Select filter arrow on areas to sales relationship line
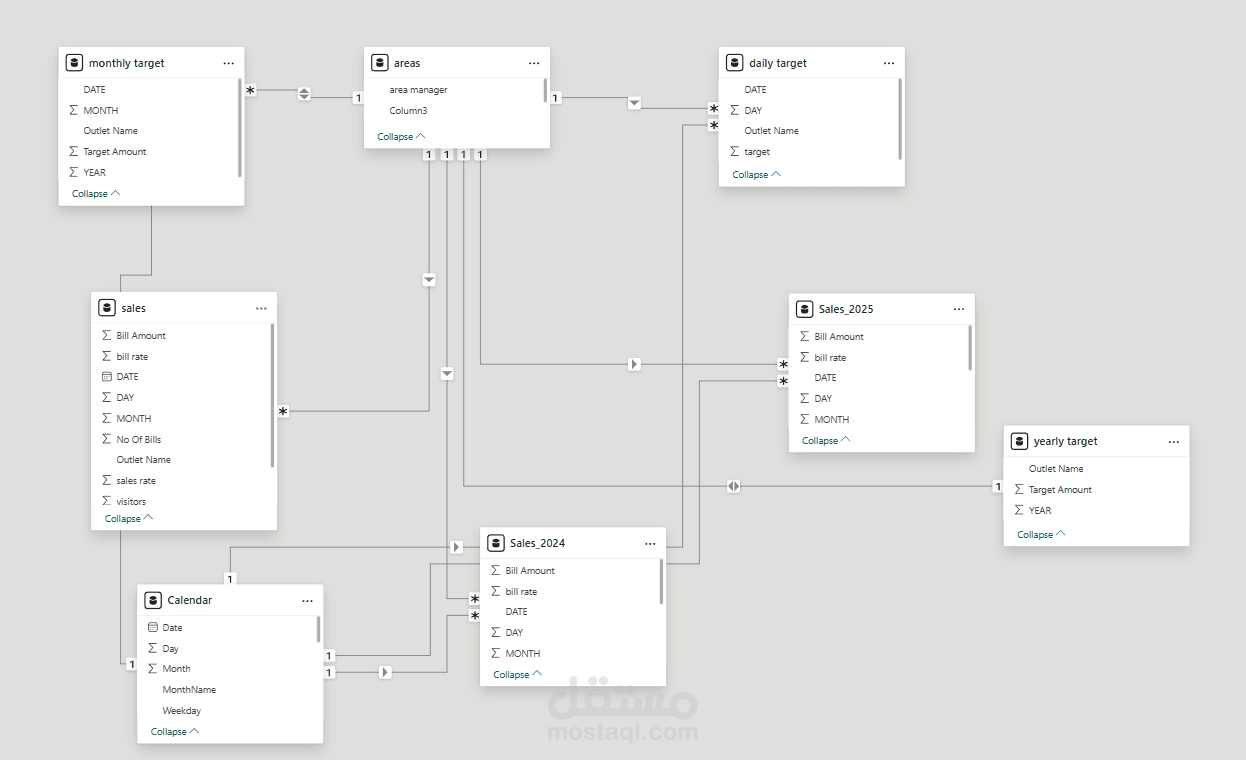Screen dimensions: 1246x760 pyautogui.click(x=429, y=280)
